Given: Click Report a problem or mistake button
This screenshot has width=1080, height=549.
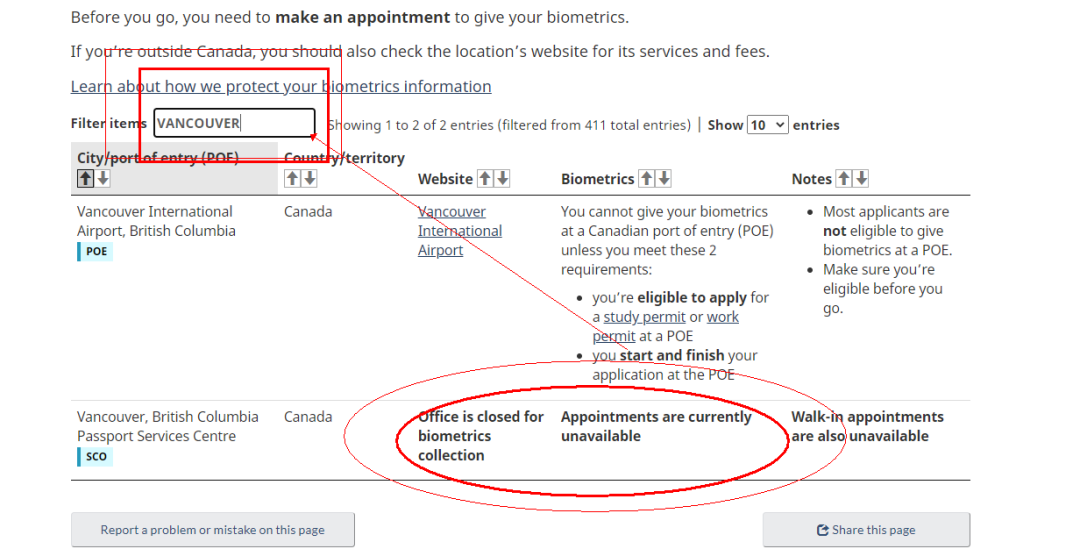Looking at the screenshot, I should (212, 530).
